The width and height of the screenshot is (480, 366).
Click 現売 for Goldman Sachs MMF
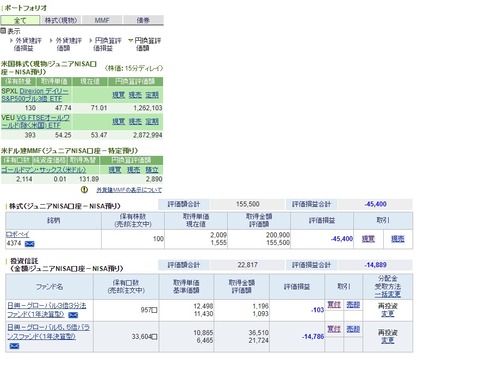tap(134, 170)
